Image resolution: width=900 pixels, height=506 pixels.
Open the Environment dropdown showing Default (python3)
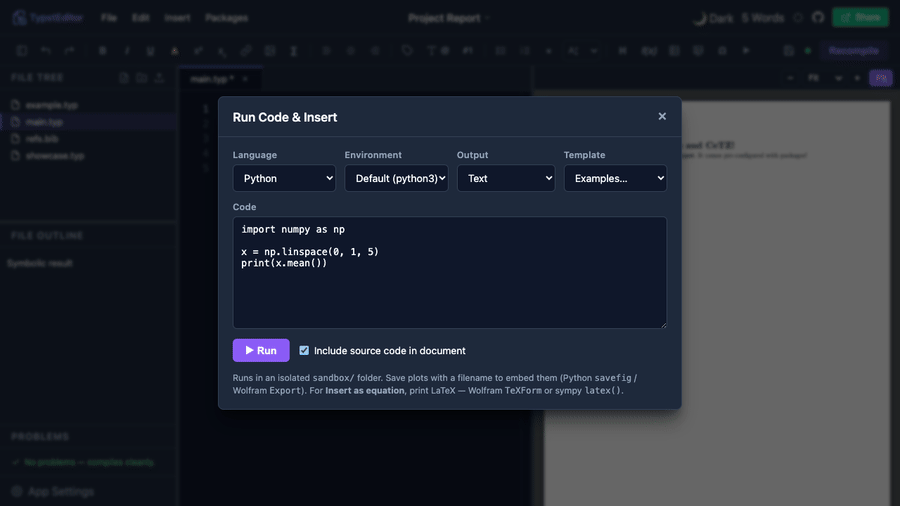396,178
